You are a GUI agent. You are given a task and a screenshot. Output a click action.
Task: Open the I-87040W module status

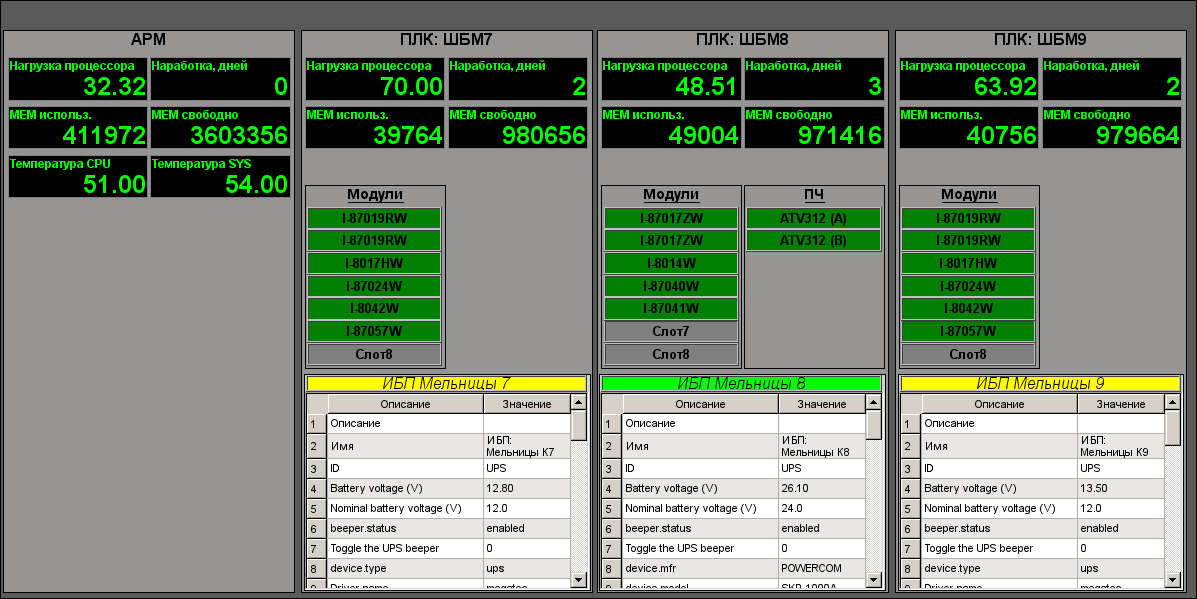click(x=671, y=286)
